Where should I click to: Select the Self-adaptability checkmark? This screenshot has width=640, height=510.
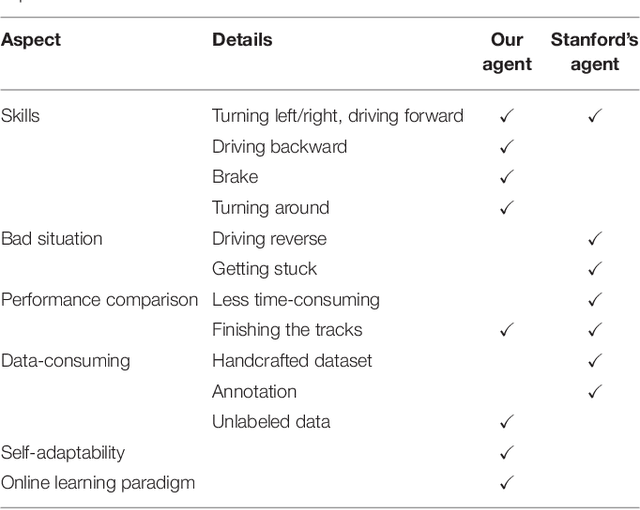pos(506,453)
